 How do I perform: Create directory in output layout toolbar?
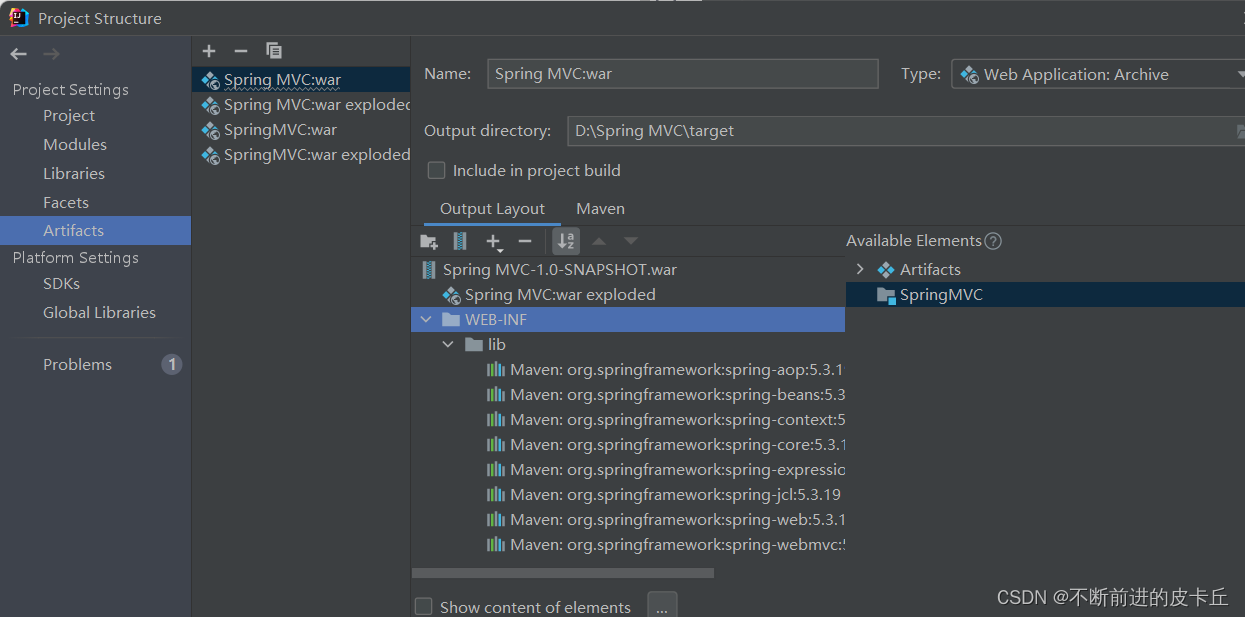coord(429,241)
